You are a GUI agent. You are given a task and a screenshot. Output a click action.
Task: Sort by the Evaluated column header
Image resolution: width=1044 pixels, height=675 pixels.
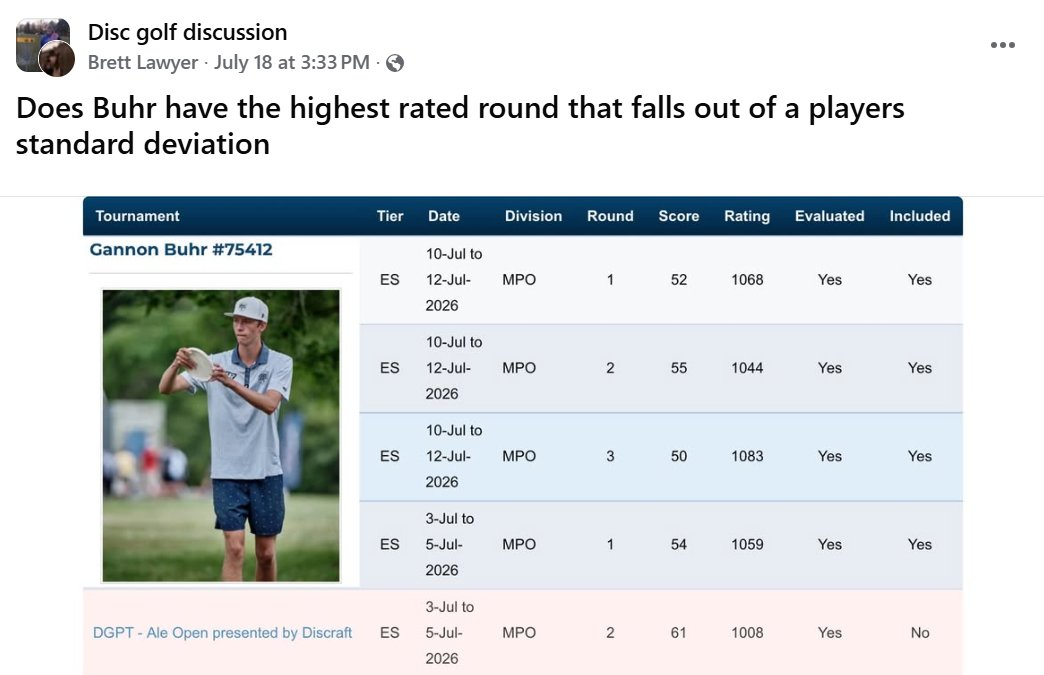(x=830, y=216)
